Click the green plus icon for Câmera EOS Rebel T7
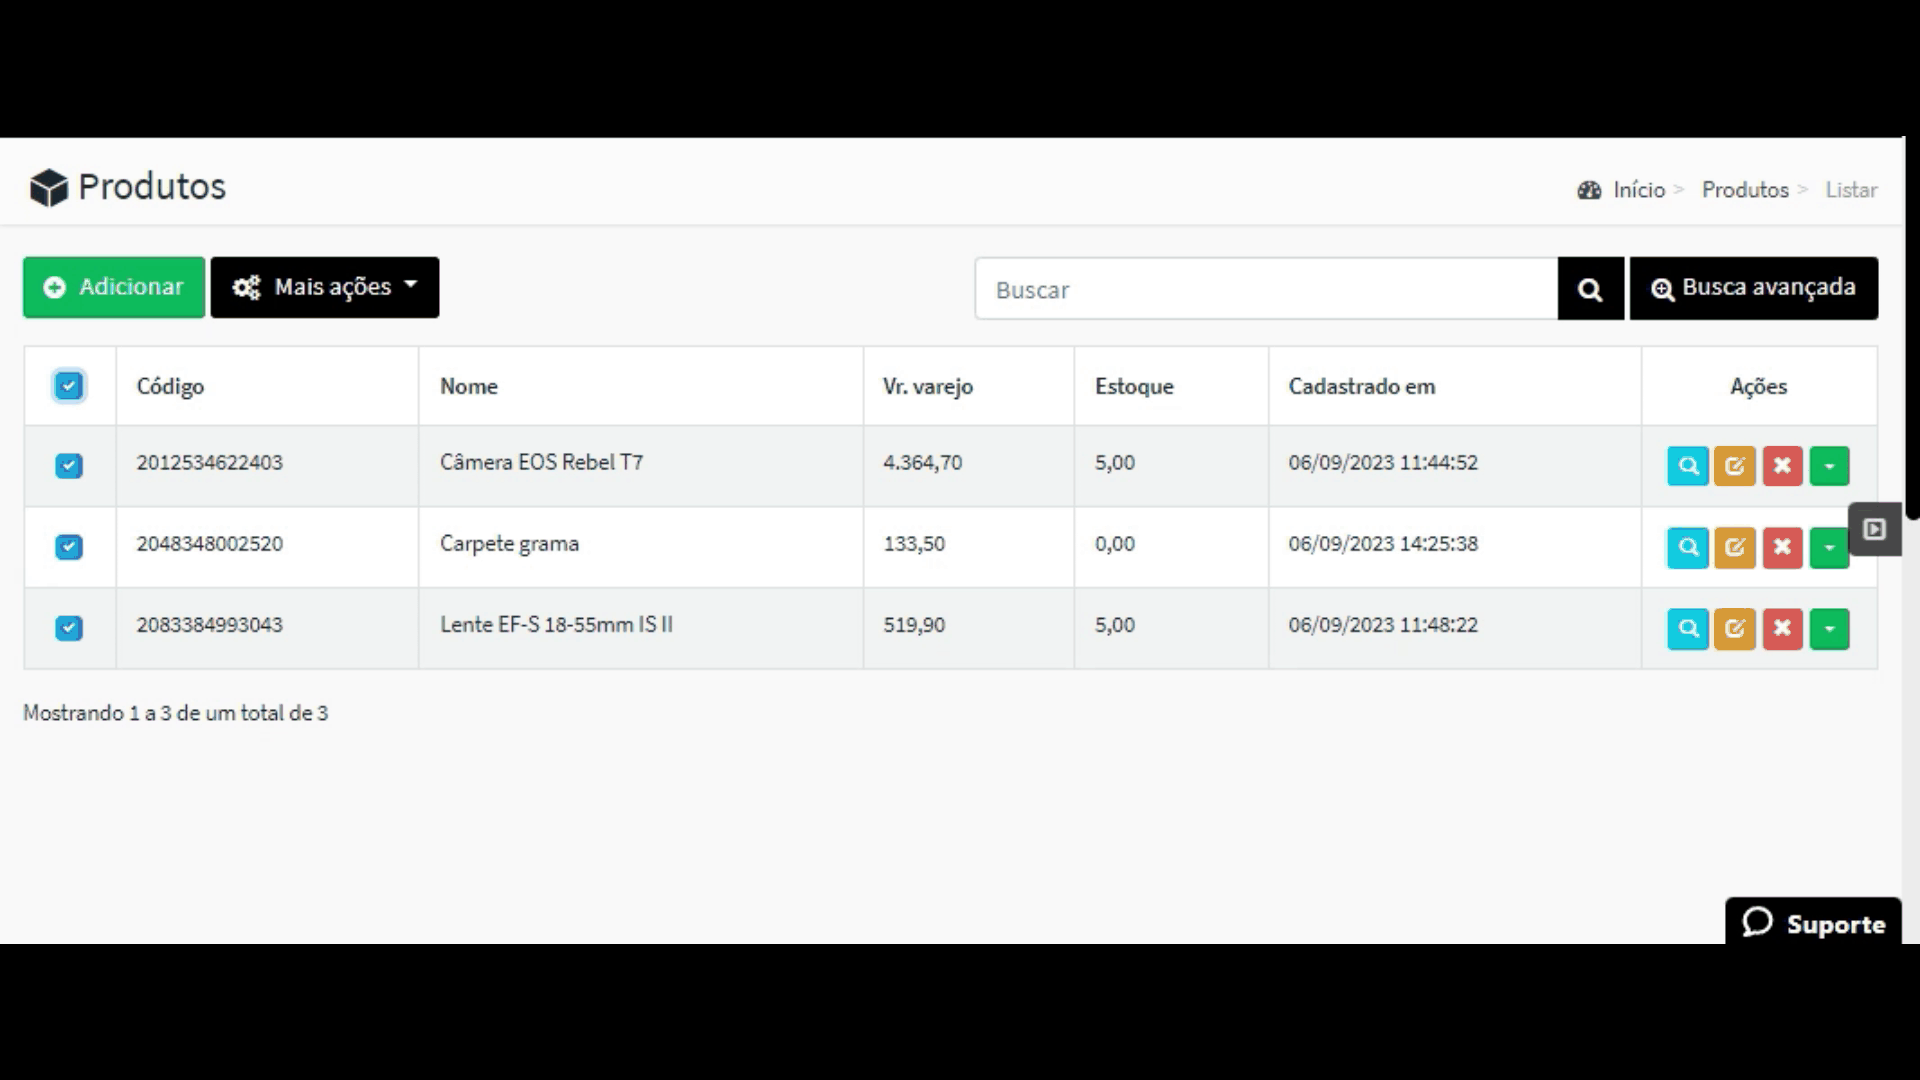The width and height of the screenshot is (1920, 1080). [x=1828, y=465]
